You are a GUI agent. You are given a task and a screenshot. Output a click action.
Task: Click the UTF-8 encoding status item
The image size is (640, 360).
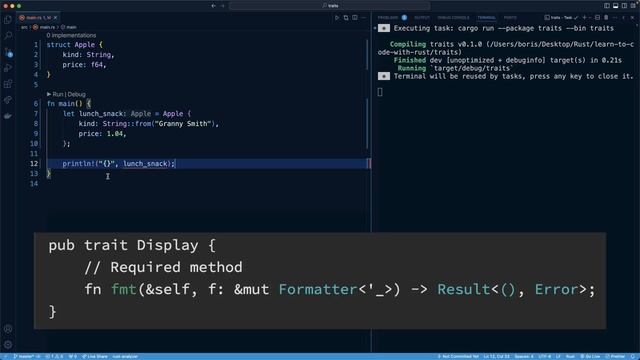(545, 356)
